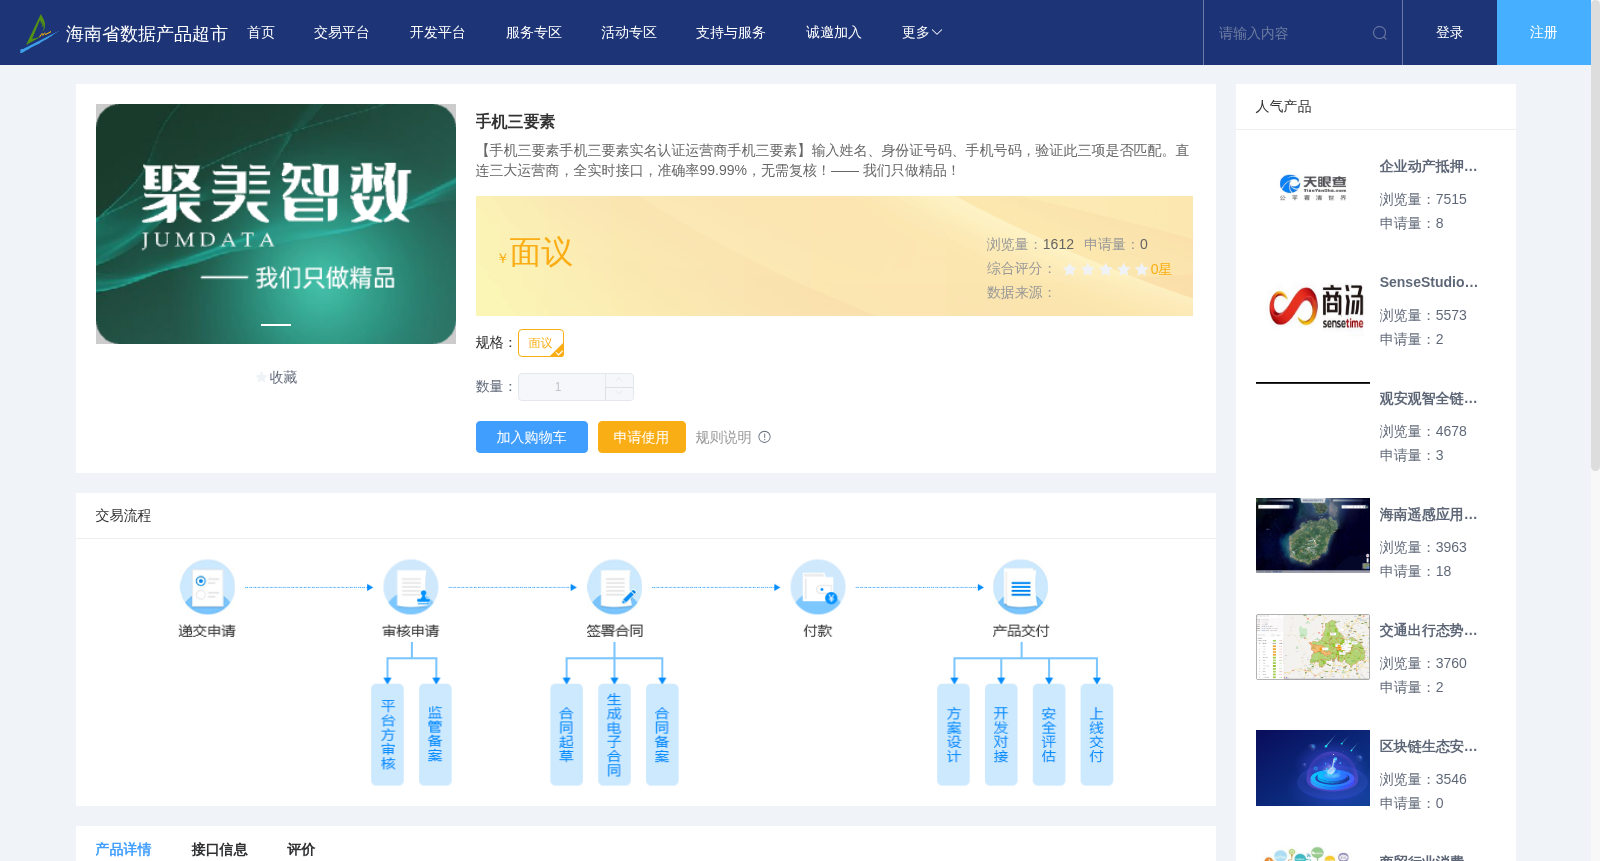Image resolution: width=1600 pixels, height=861 pixels.
Task: Open the 活动专区 nav item
Action: click(x=629, y=33)
